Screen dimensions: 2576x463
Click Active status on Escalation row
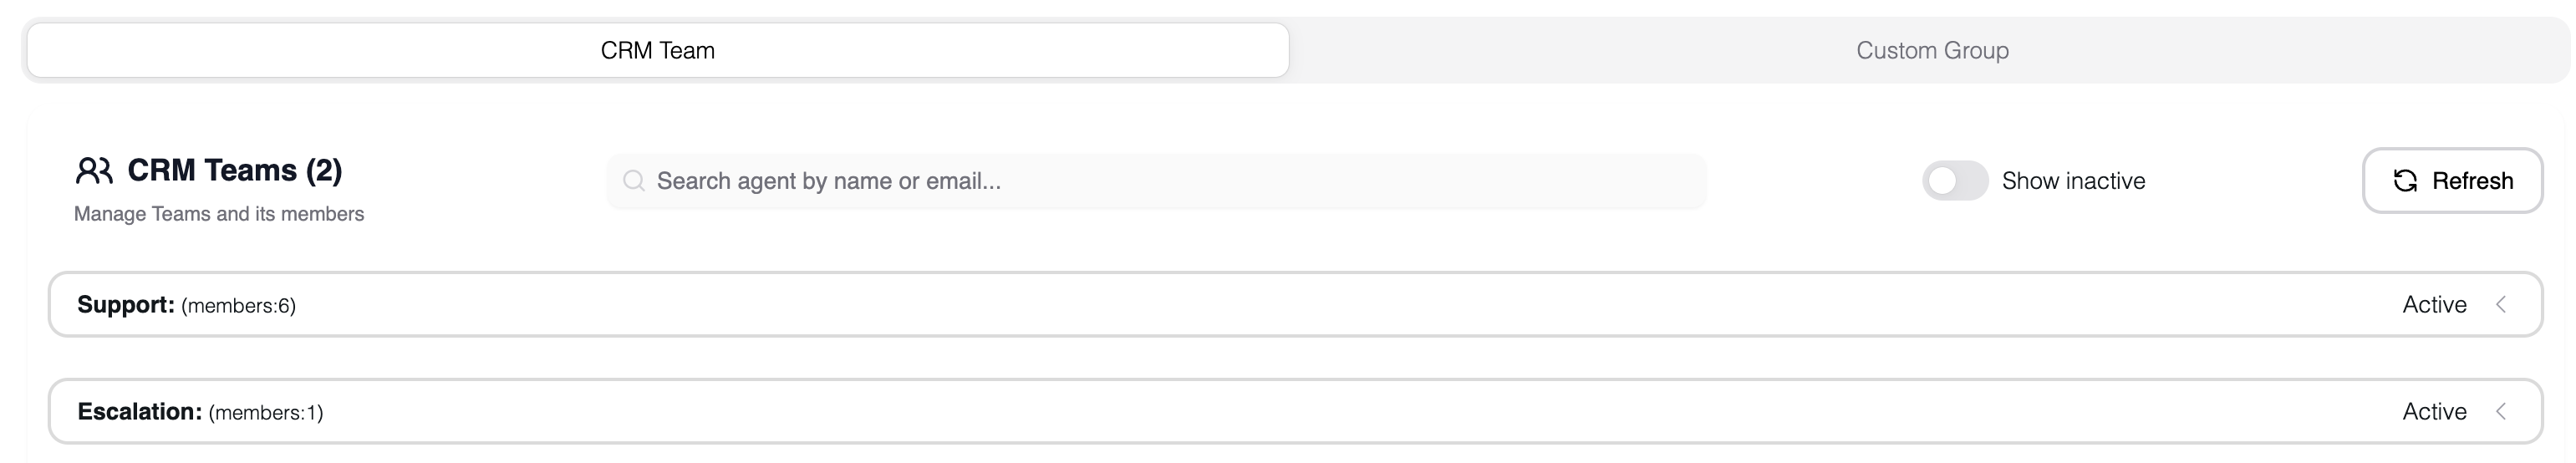tap(2434, 412)
